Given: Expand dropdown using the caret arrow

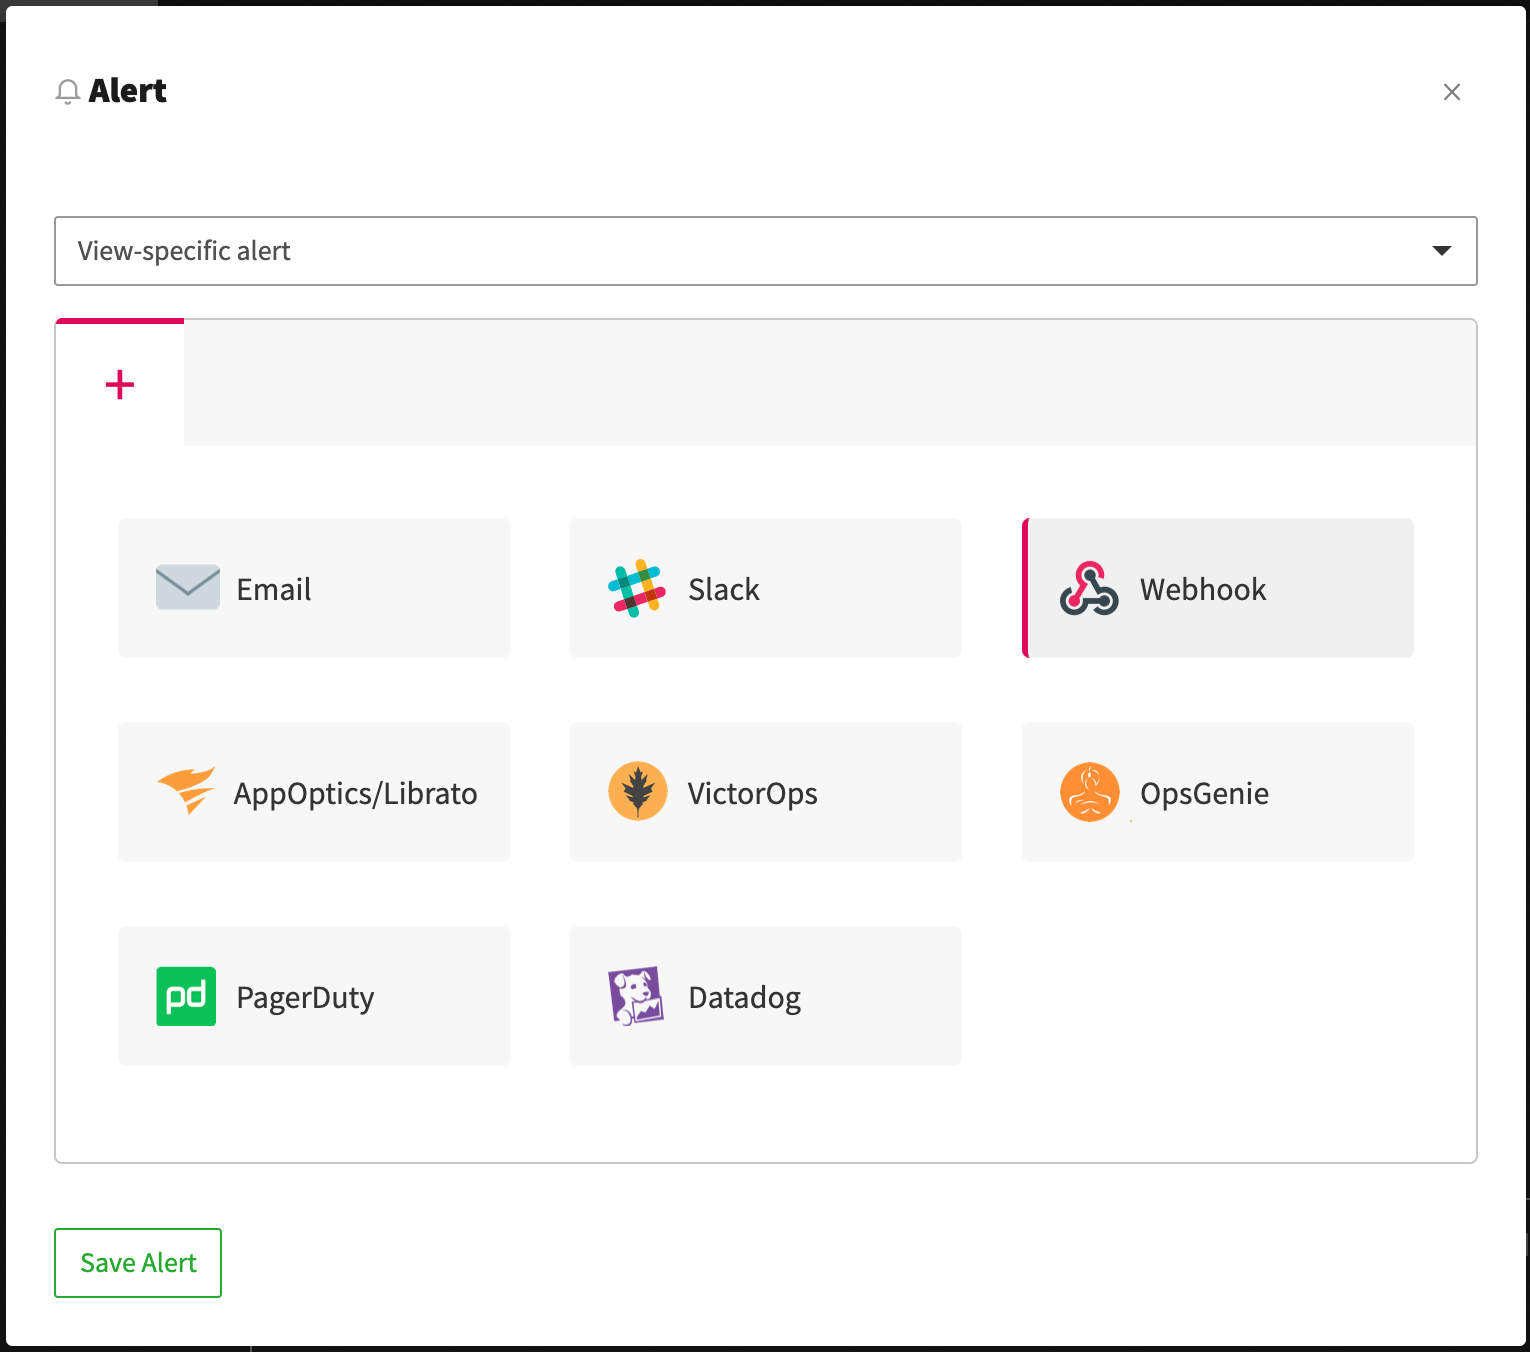Looking at the screenshot, I should [x=1442, y=251].
